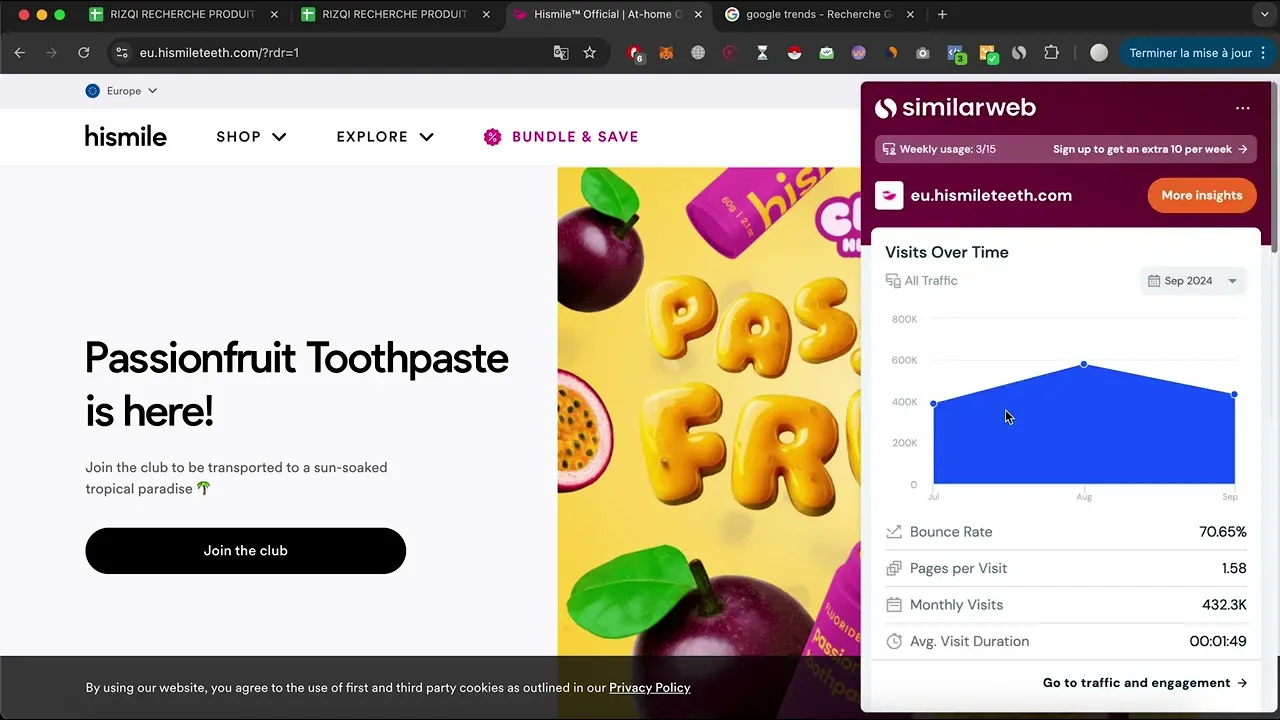Viewport: 1280px width, 720px height.
Task: View site information icon in address bar
Action: tap(122, 53)
